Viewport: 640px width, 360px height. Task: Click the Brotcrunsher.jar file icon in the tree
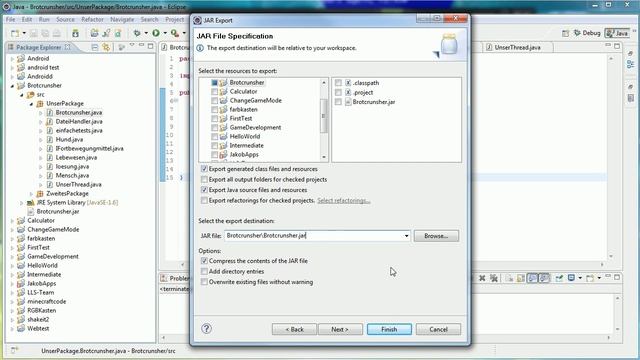pos(31,211)
